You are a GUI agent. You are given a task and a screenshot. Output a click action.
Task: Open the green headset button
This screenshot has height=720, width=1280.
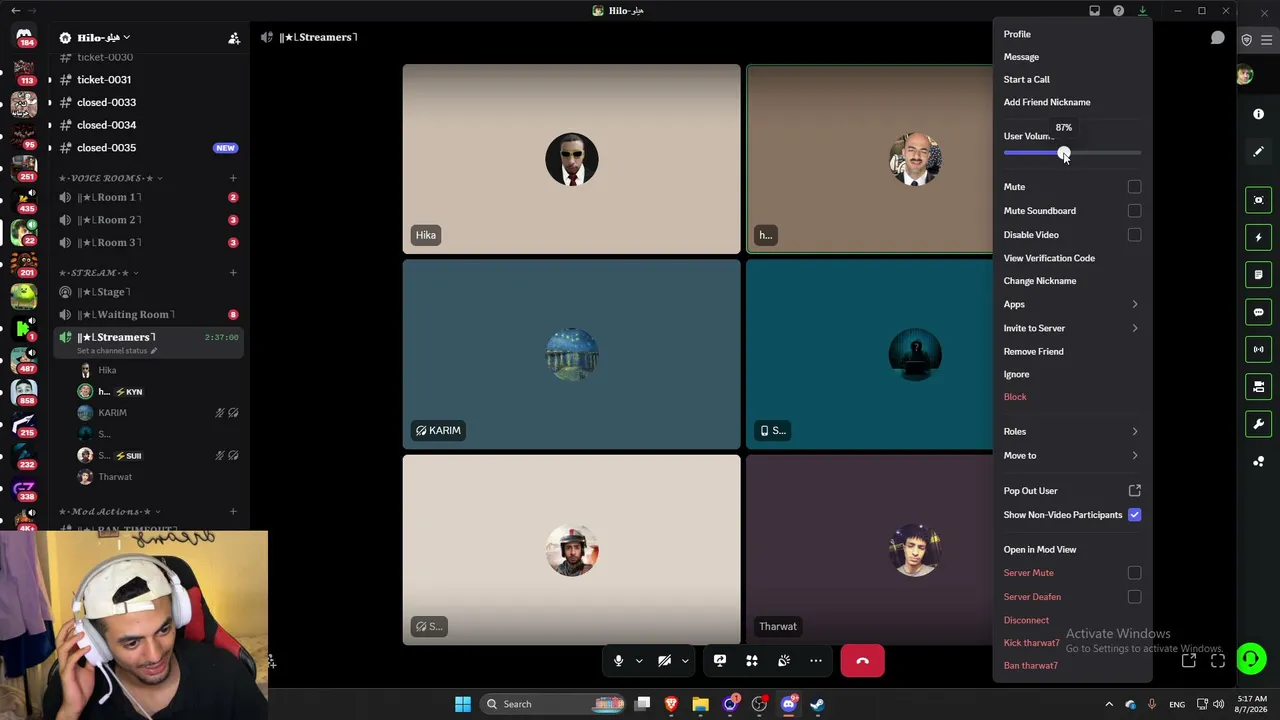pos(1251,658)
